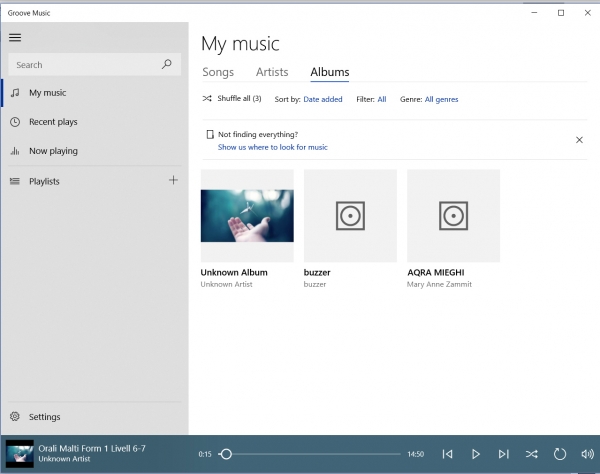
Task: Click the My music heading
Action: pos(240,44)
